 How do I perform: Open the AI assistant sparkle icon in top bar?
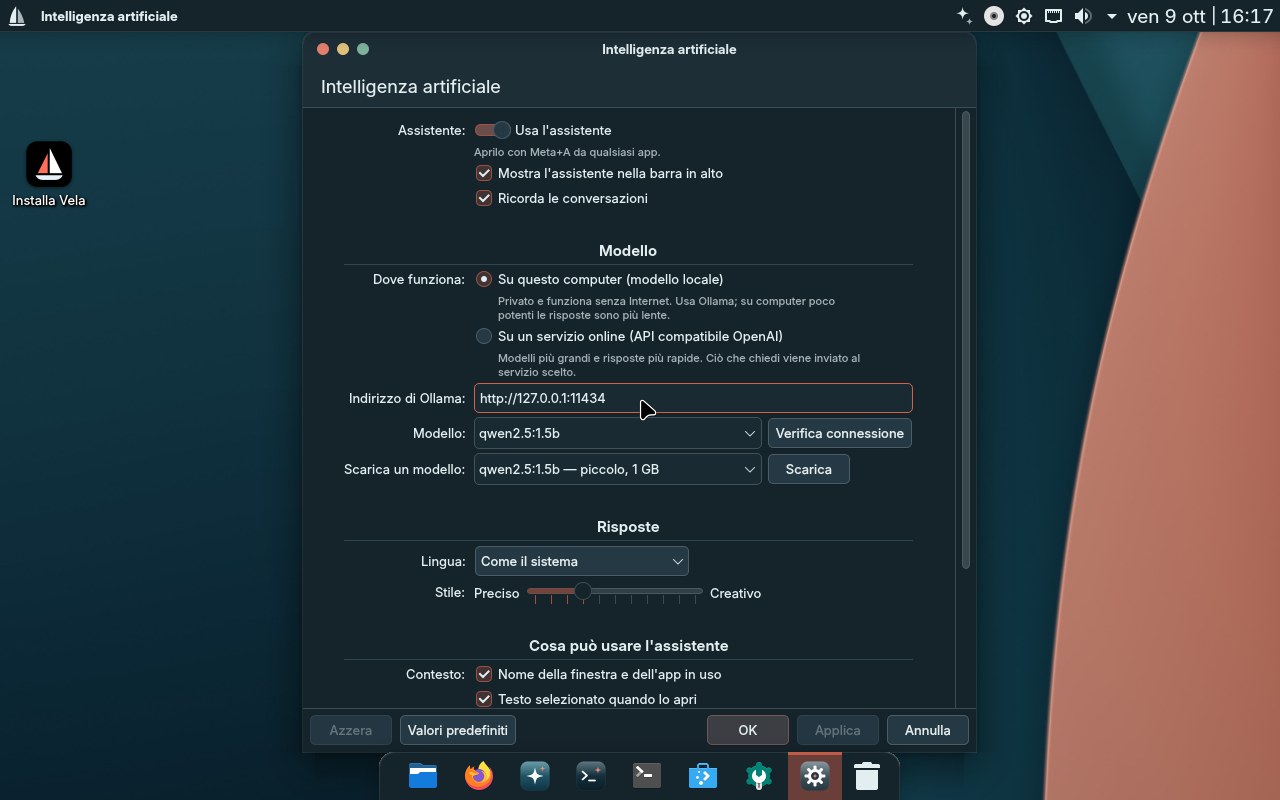[x=964, y=16]
